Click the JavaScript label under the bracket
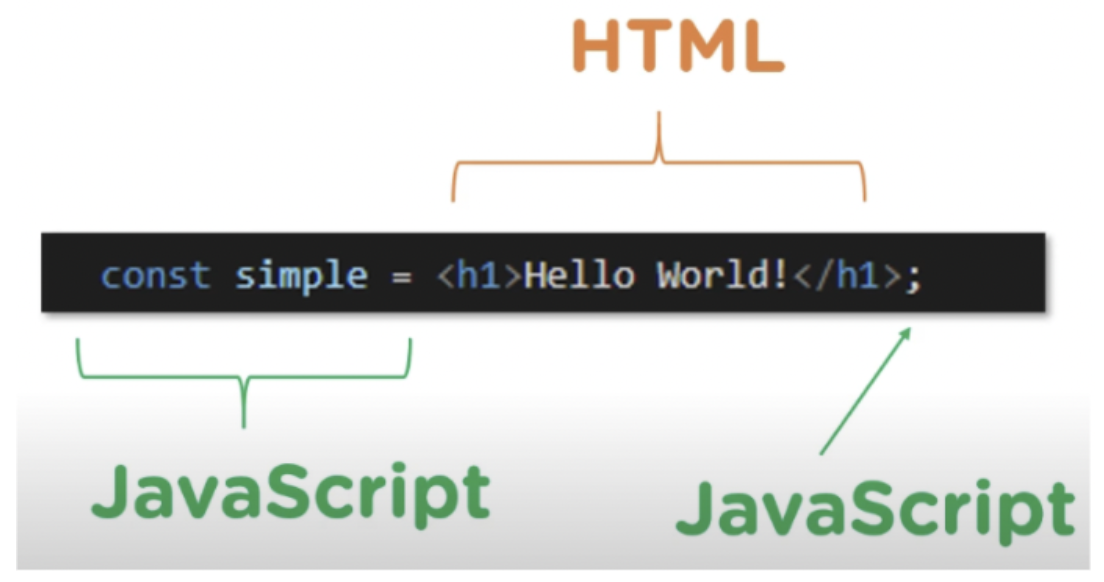This screenshot has width=1104, height=582. [x=291, y=495]
